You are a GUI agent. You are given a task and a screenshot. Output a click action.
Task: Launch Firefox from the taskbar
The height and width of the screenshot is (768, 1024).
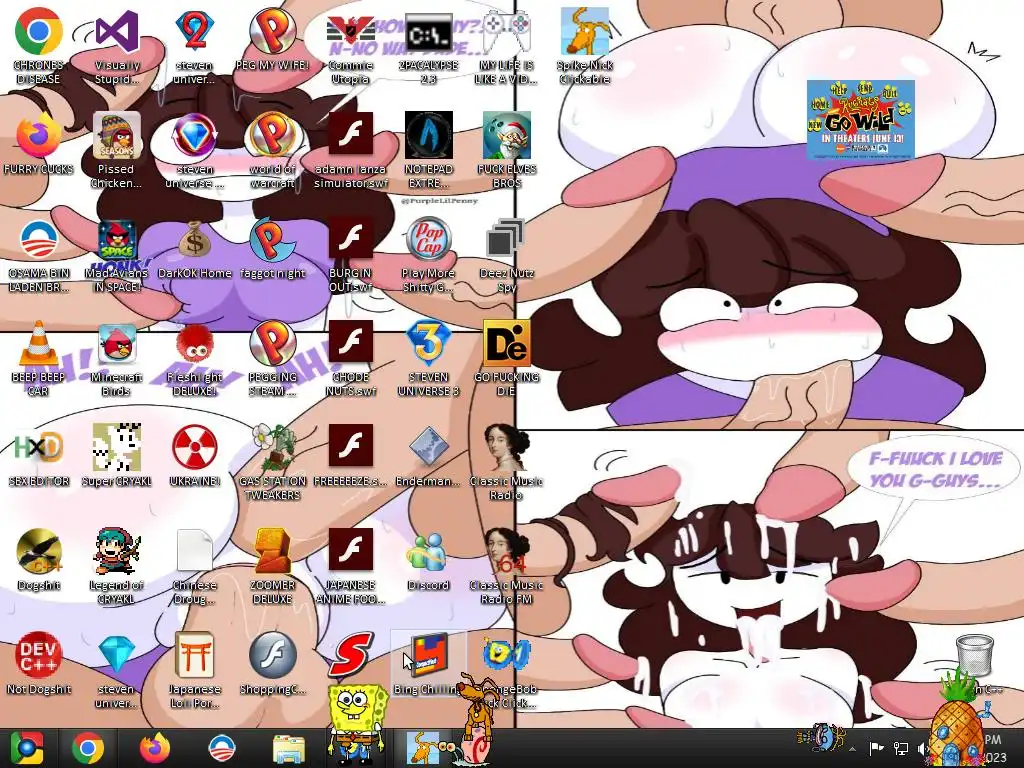point(155,748)
